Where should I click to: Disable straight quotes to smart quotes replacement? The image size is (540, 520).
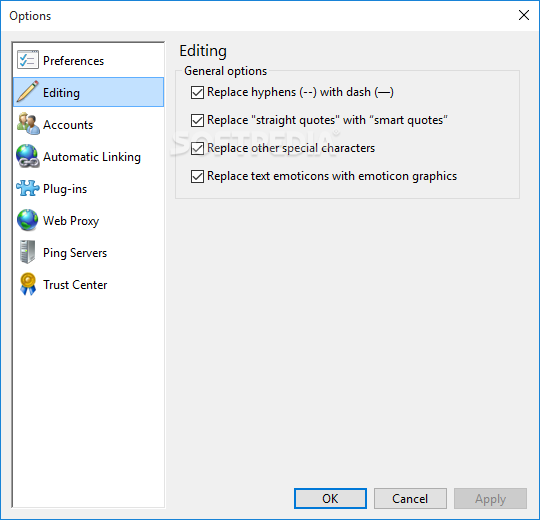pos(197,121)
